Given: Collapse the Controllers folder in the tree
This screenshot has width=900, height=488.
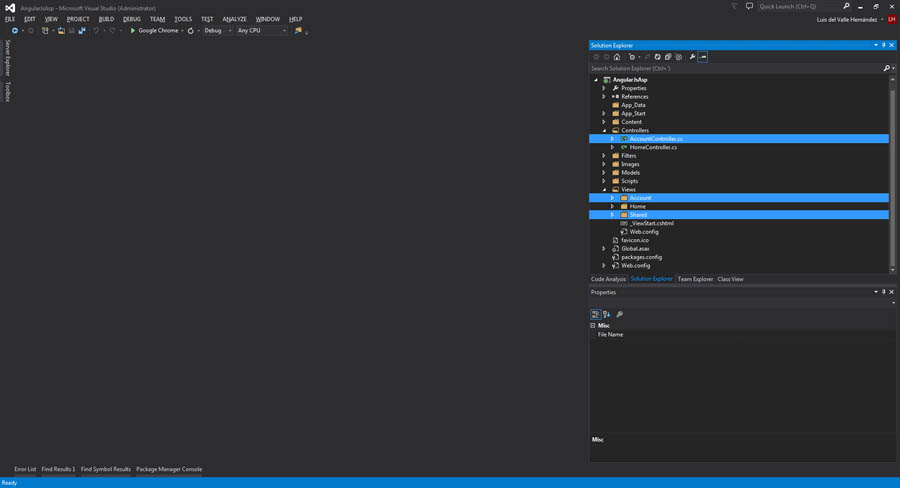Looking at the screenshot, I should pos(605,130).
